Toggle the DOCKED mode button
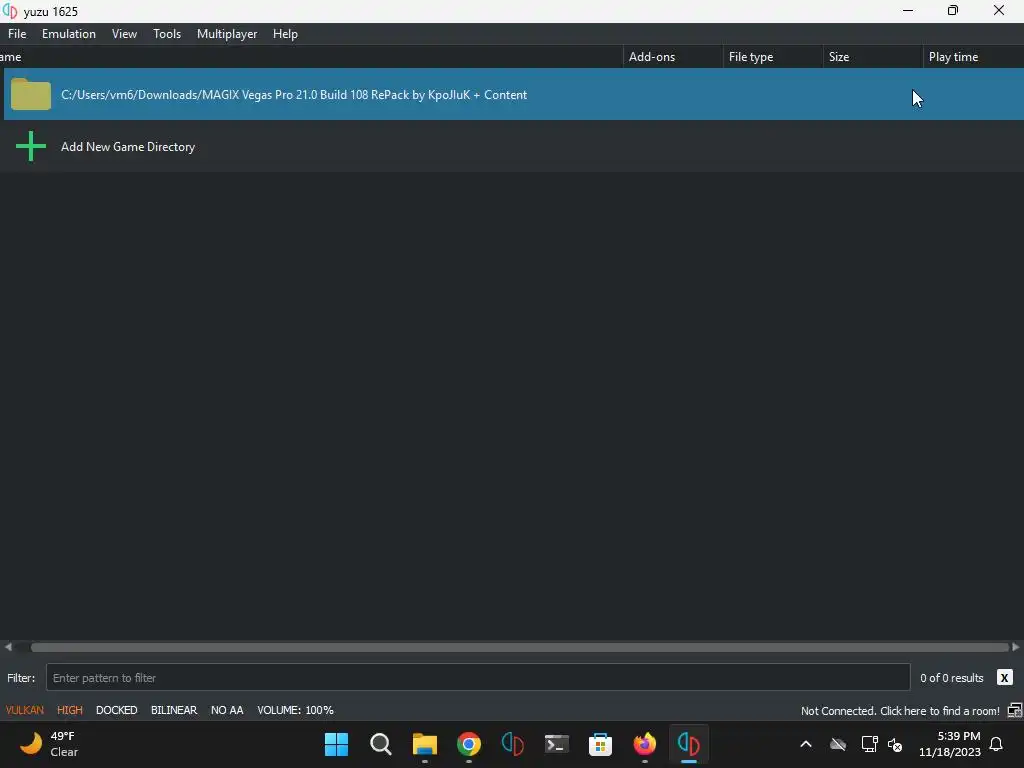 point(117,710)
